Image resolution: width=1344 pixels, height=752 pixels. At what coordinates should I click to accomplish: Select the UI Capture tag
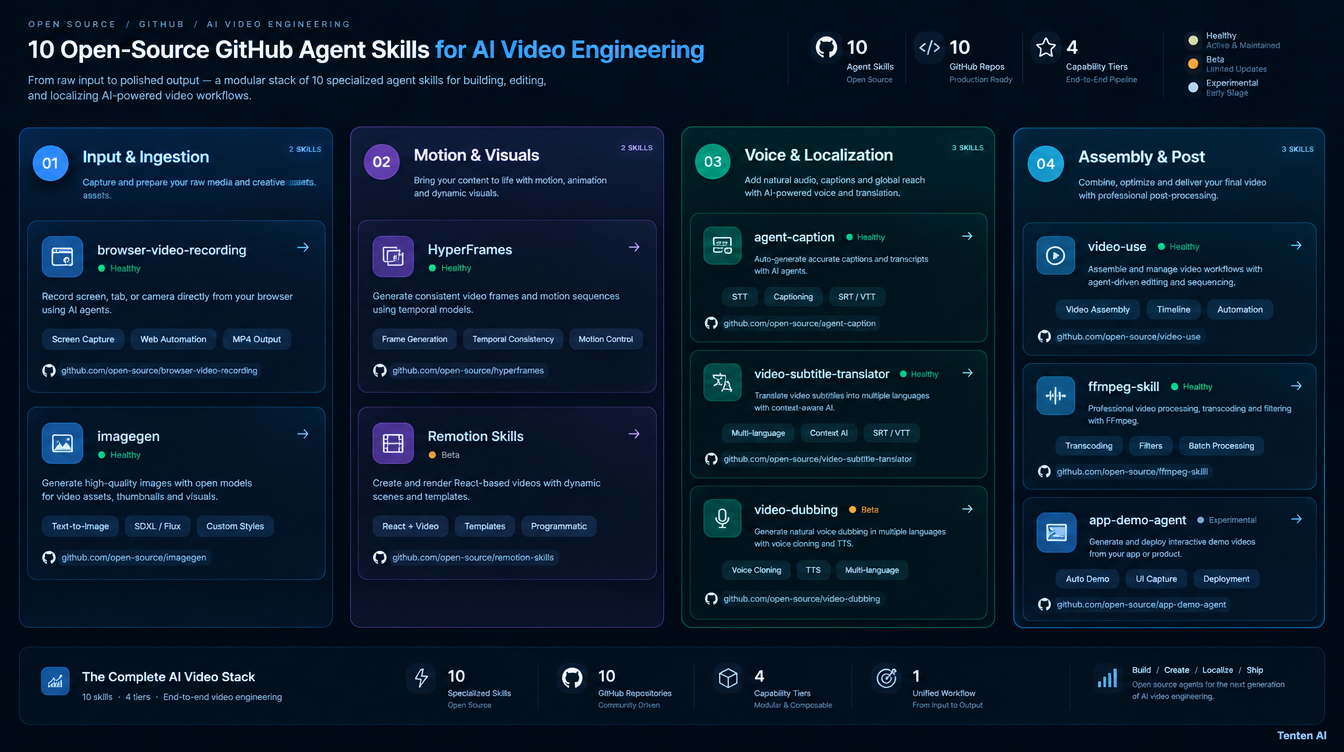(1156, 578)
